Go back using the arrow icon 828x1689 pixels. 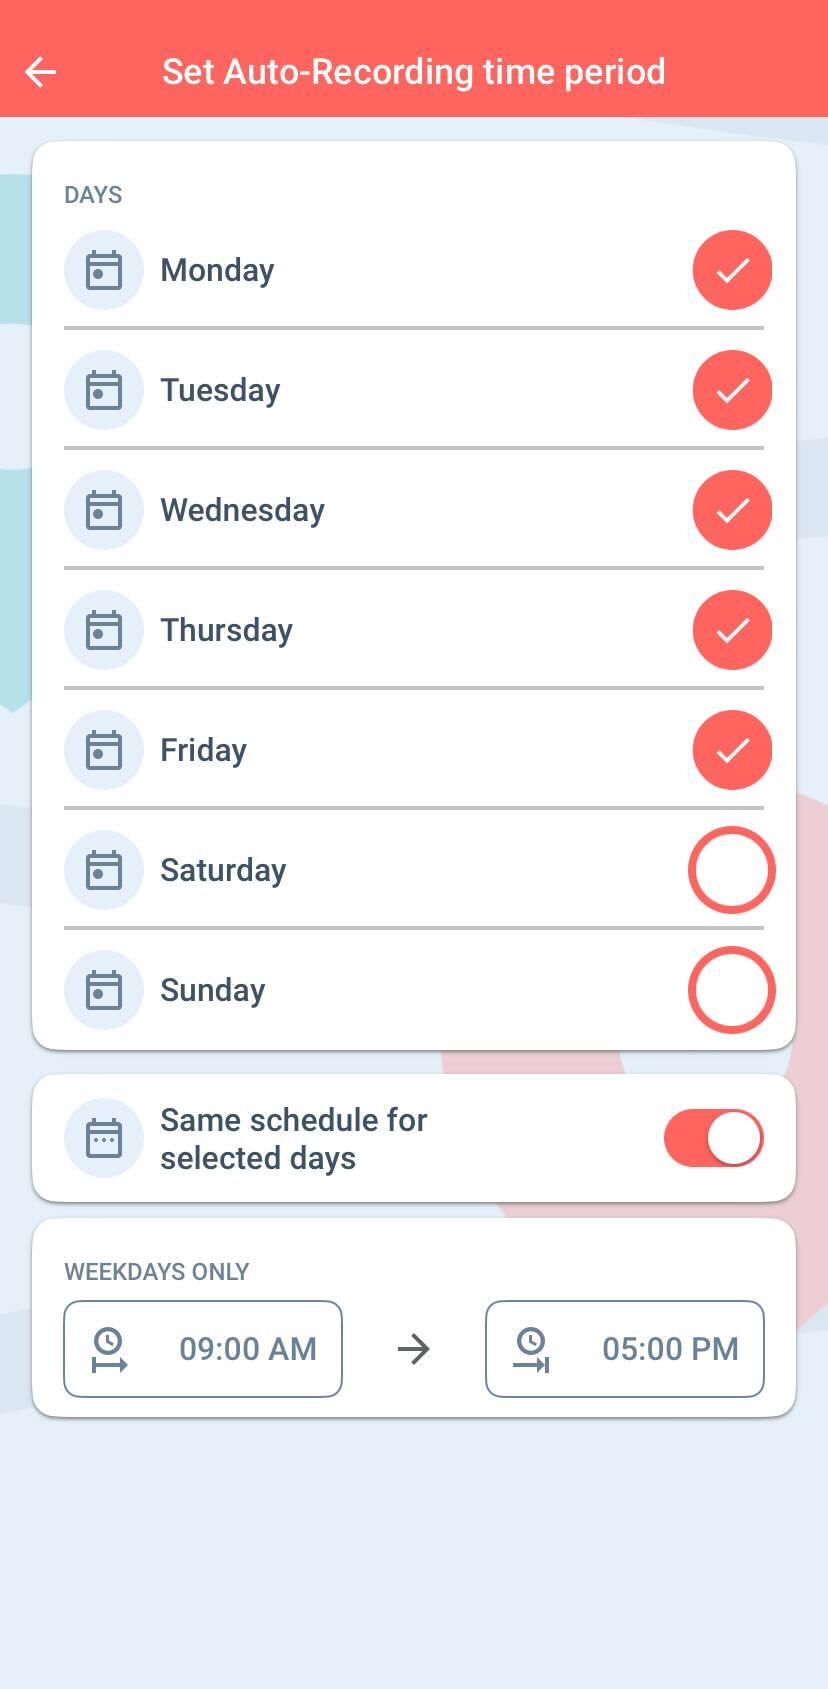[41, 72]
